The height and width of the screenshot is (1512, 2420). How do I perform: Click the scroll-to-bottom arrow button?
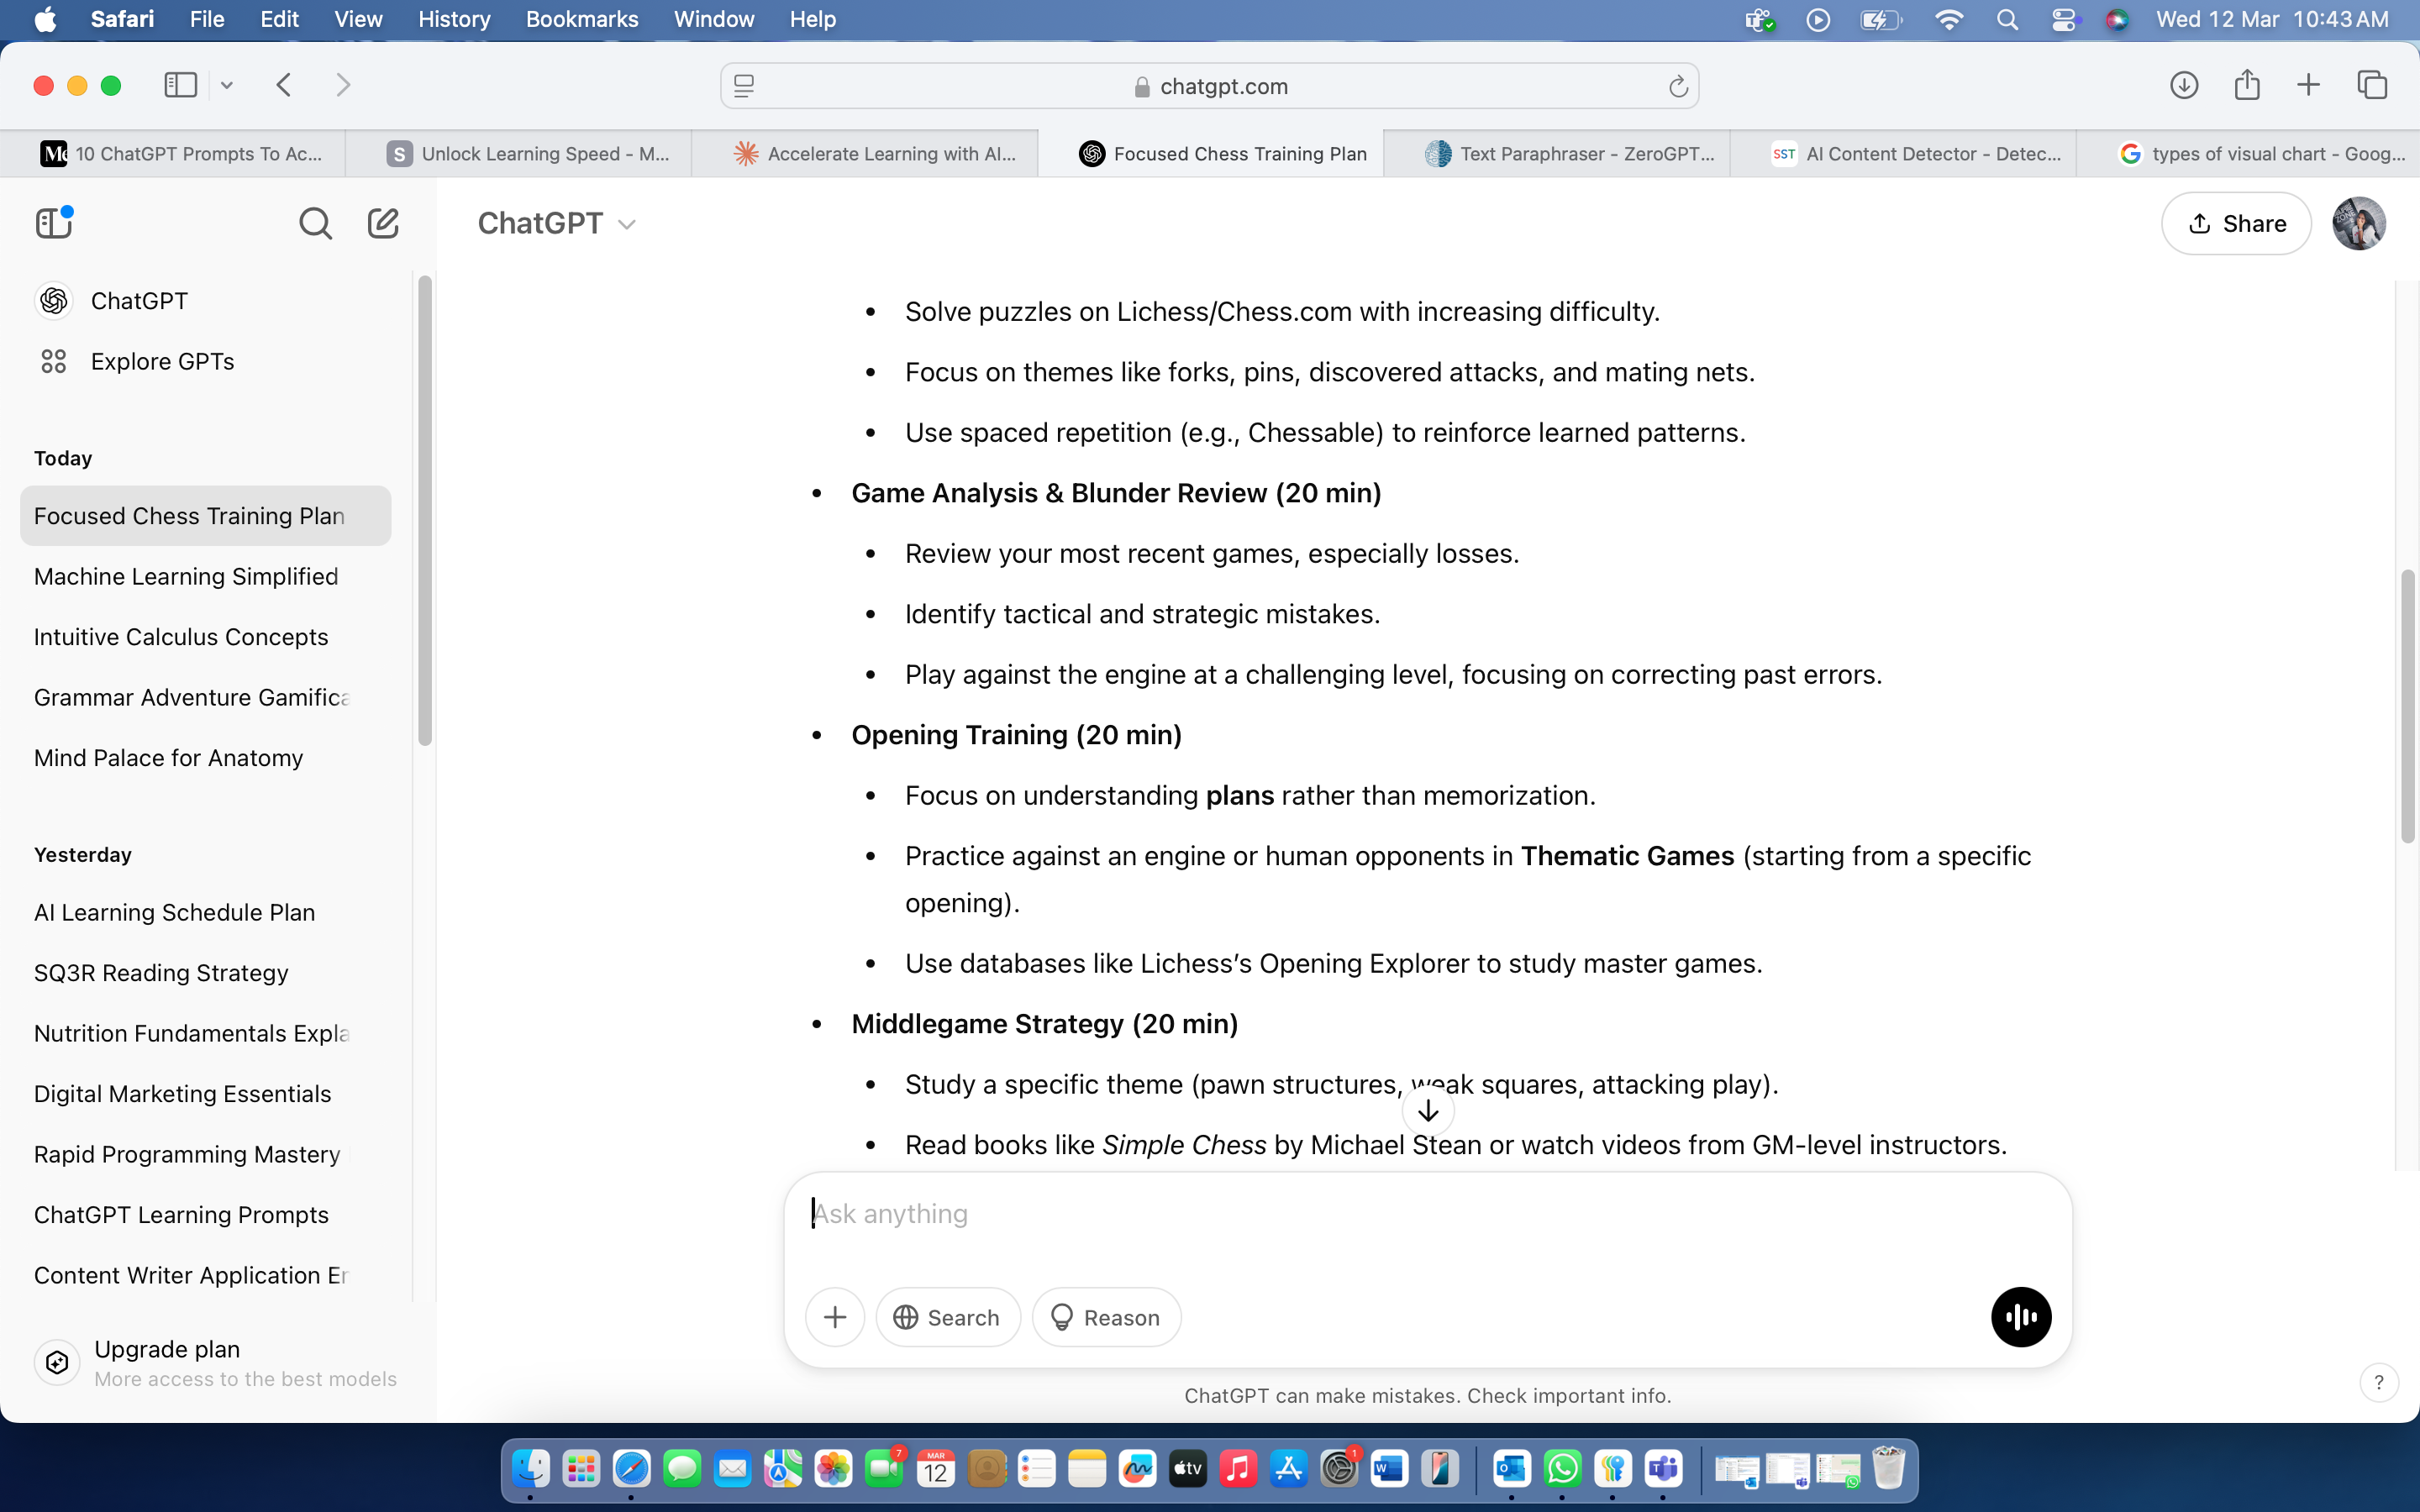click(x=1428, y=1110)
